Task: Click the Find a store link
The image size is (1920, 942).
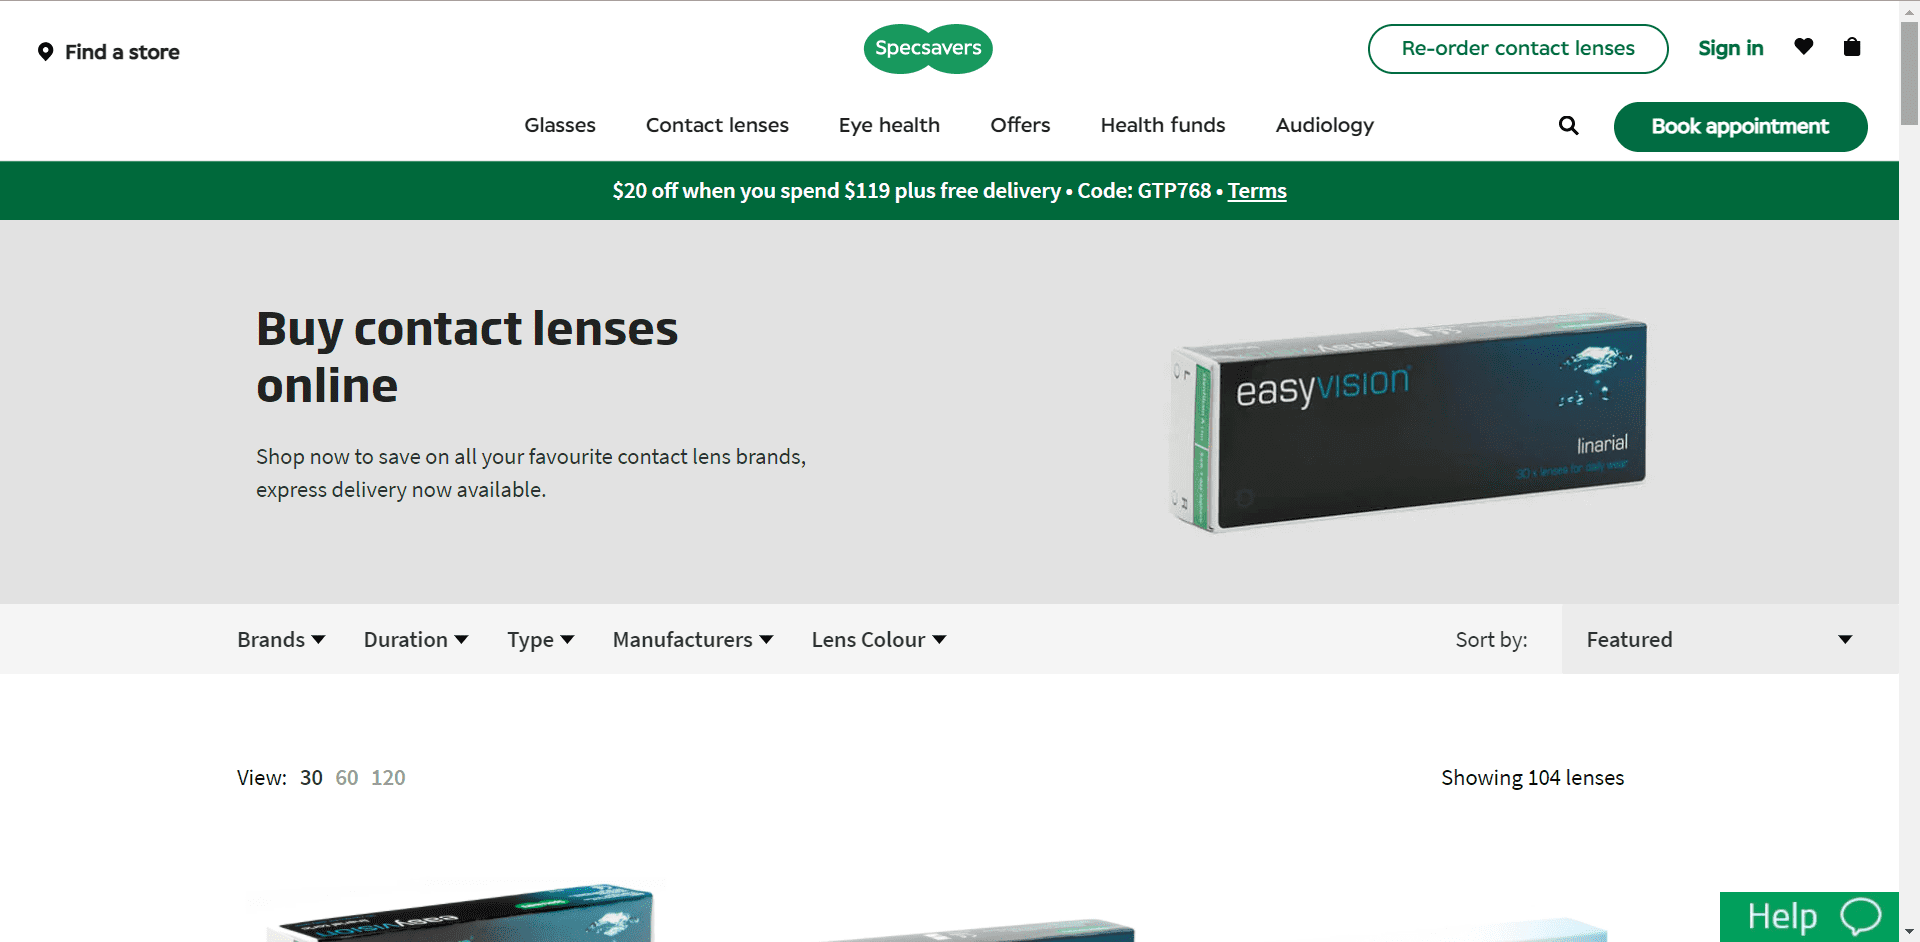Action: (108, 52)
